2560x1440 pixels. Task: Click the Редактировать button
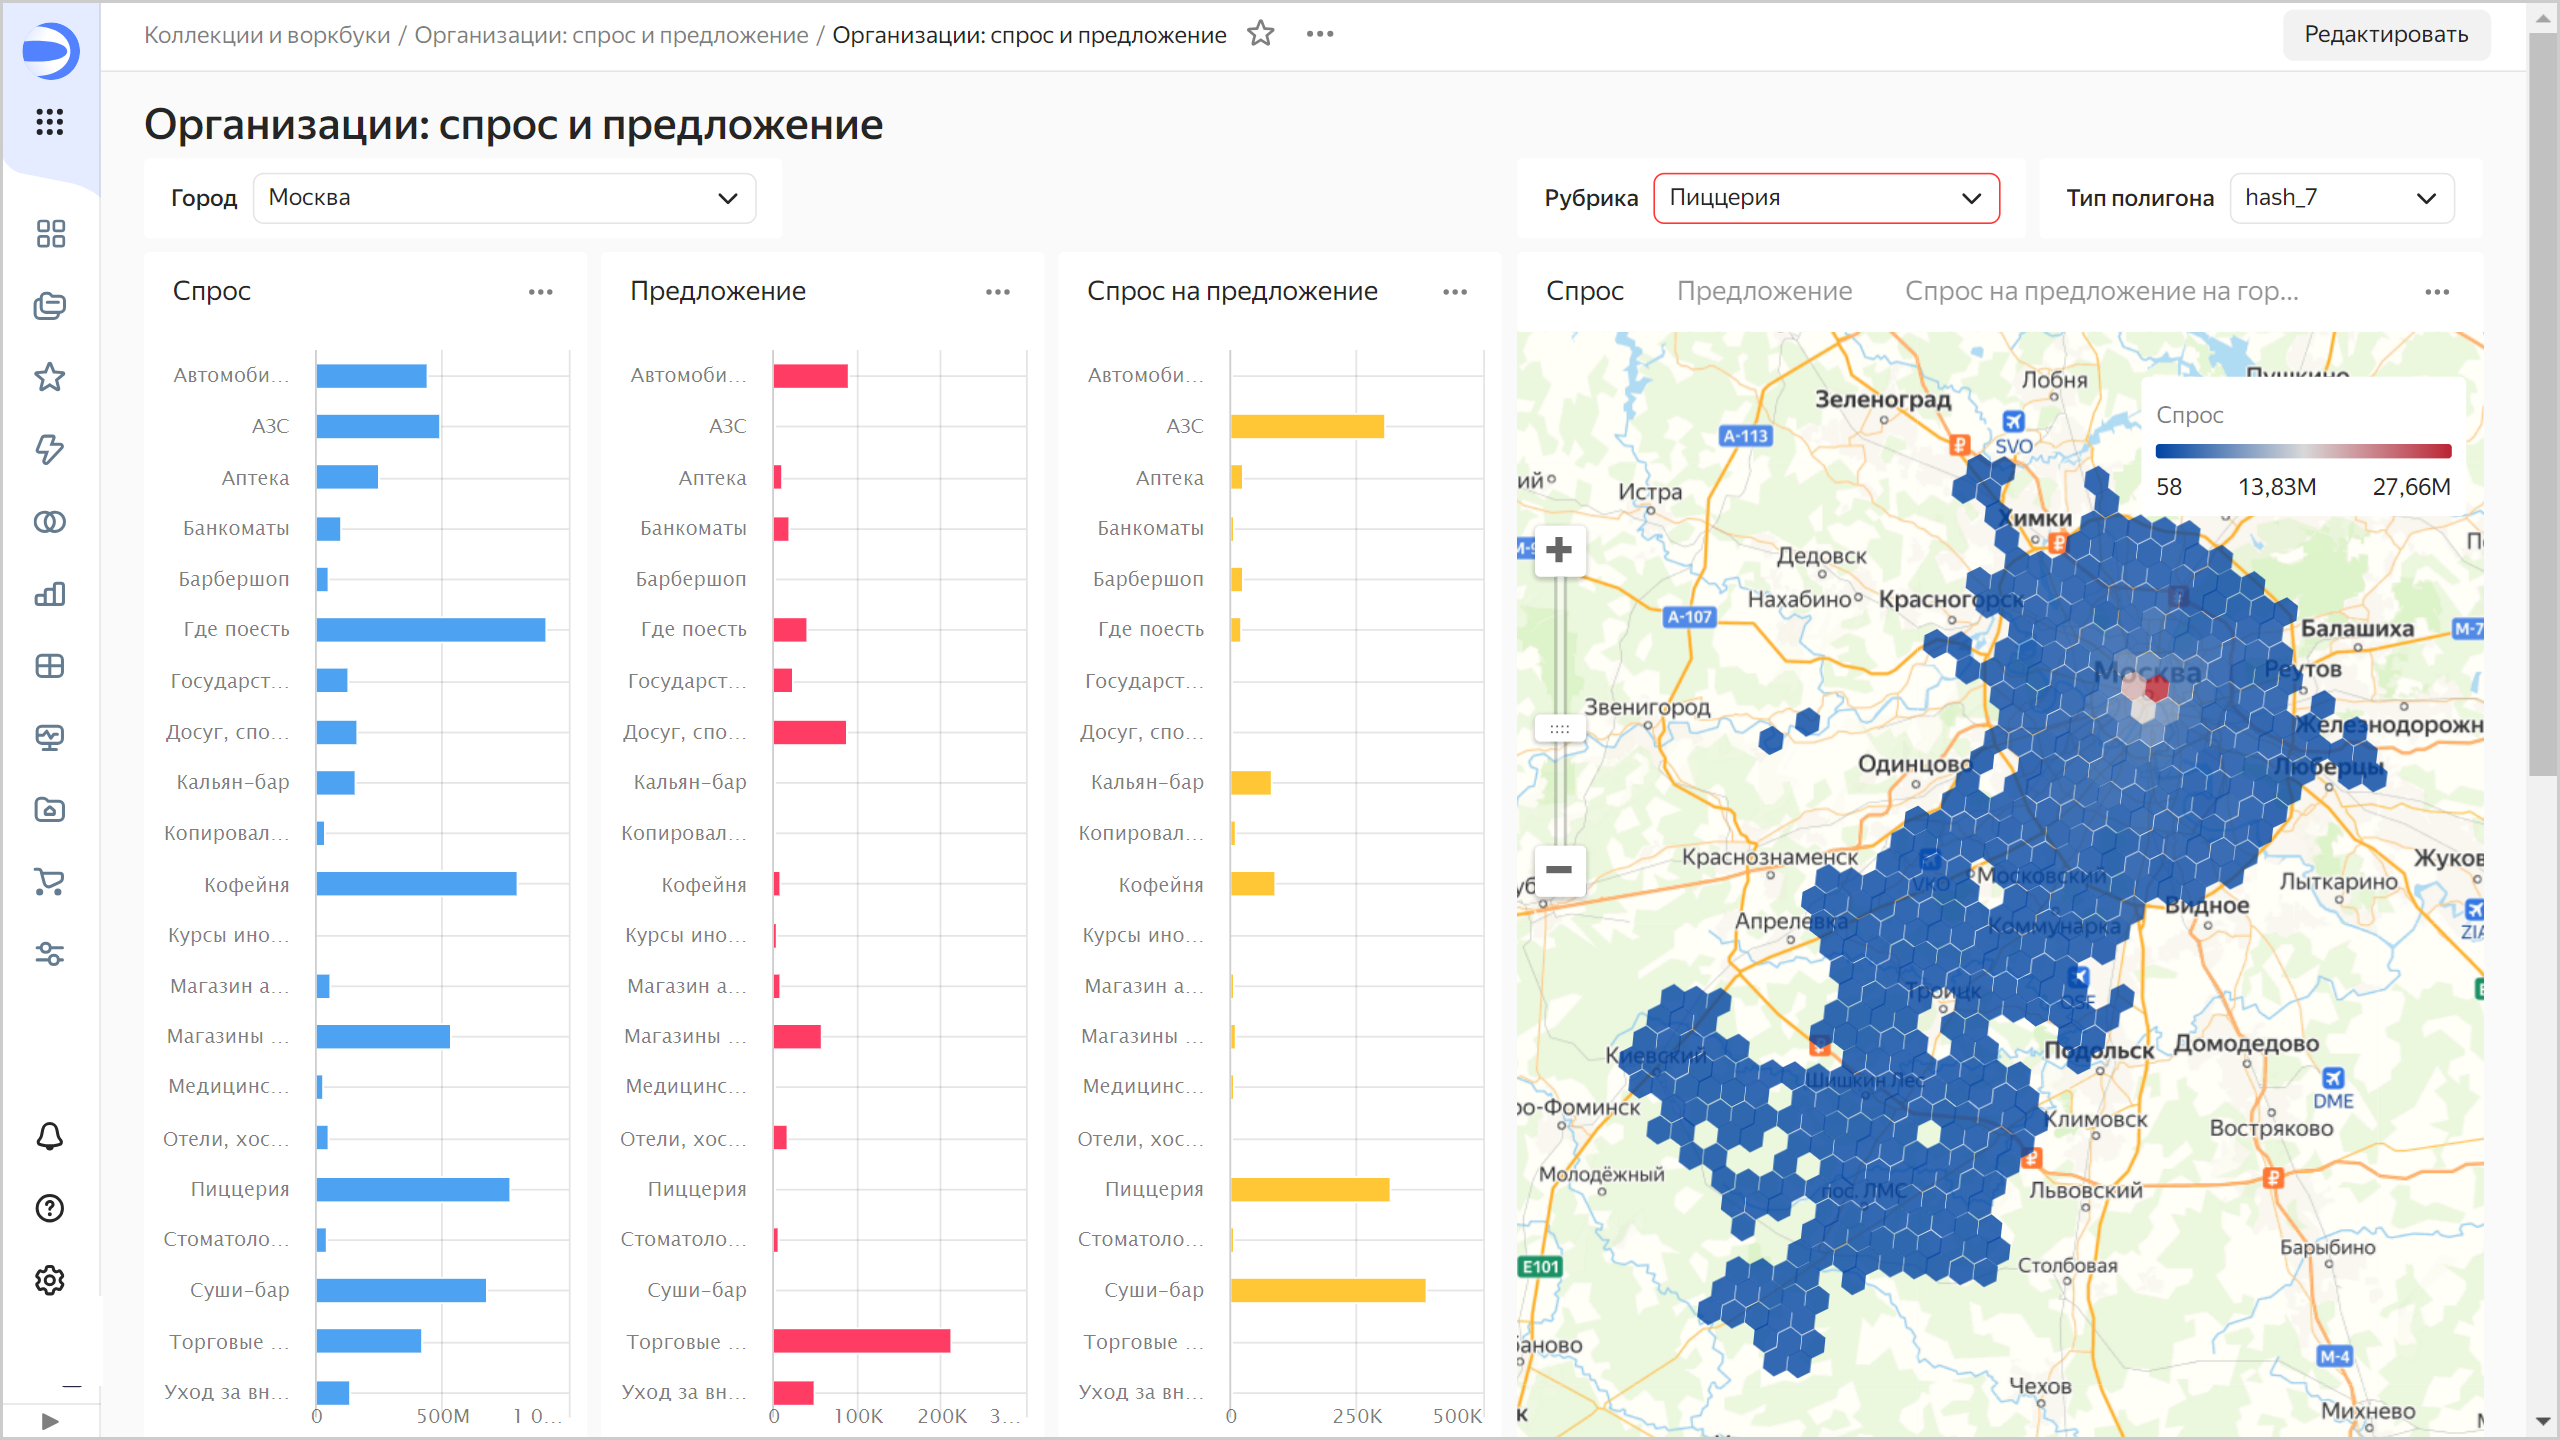click(2385, 35)
